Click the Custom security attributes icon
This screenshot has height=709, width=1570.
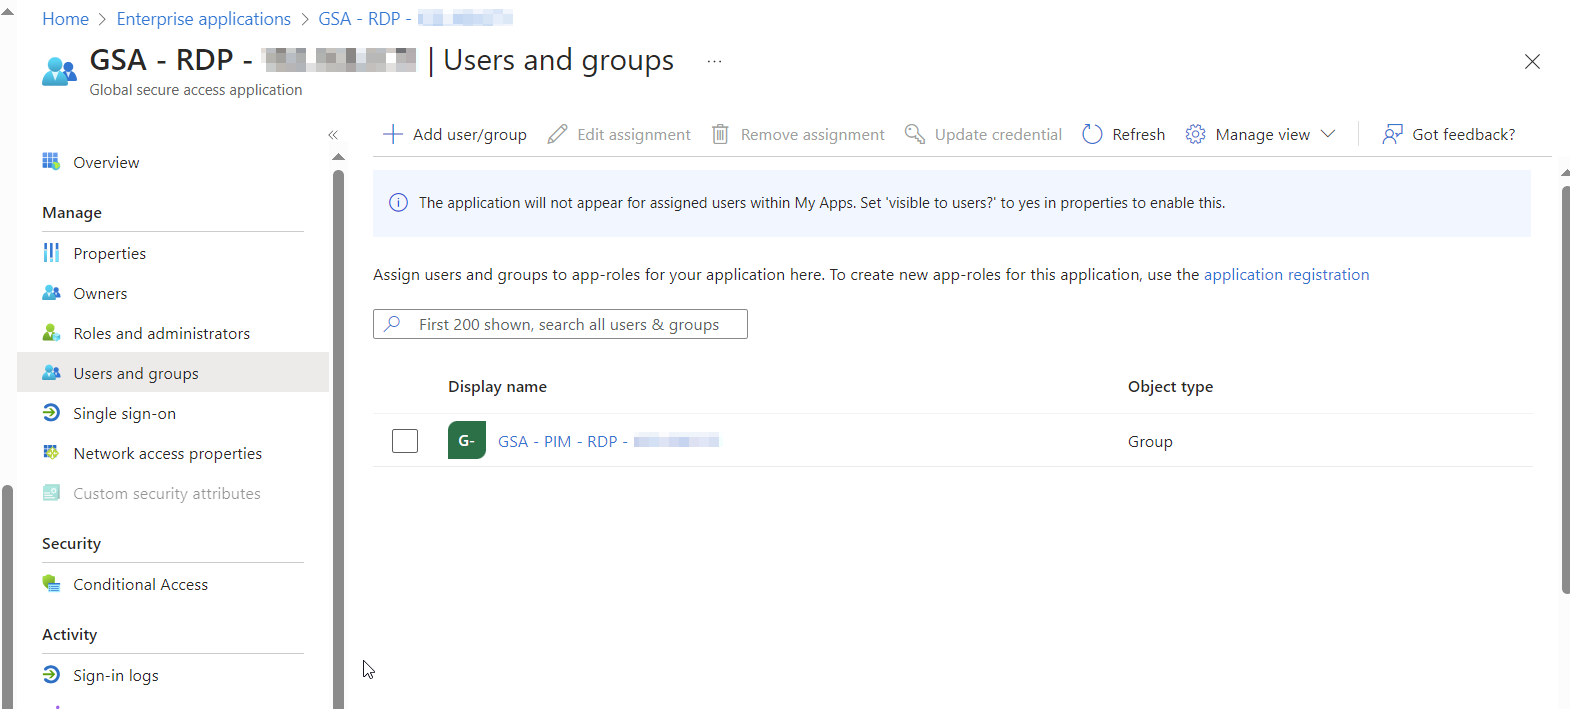(51, 493)
